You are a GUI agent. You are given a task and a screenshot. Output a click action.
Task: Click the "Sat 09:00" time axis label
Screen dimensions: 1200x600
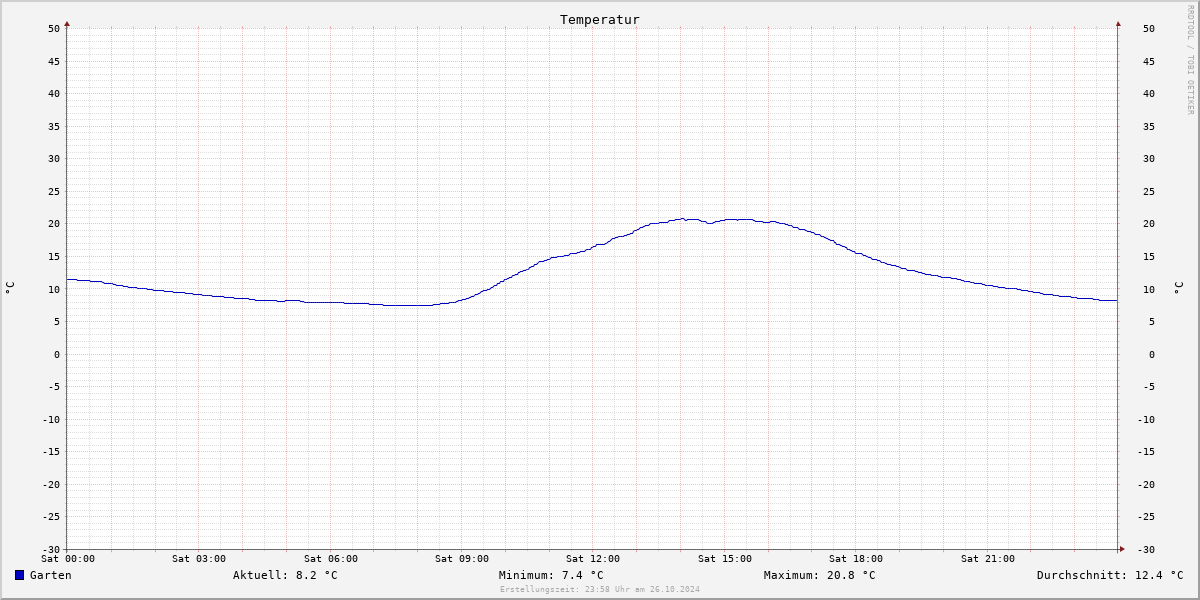(462, 559)
